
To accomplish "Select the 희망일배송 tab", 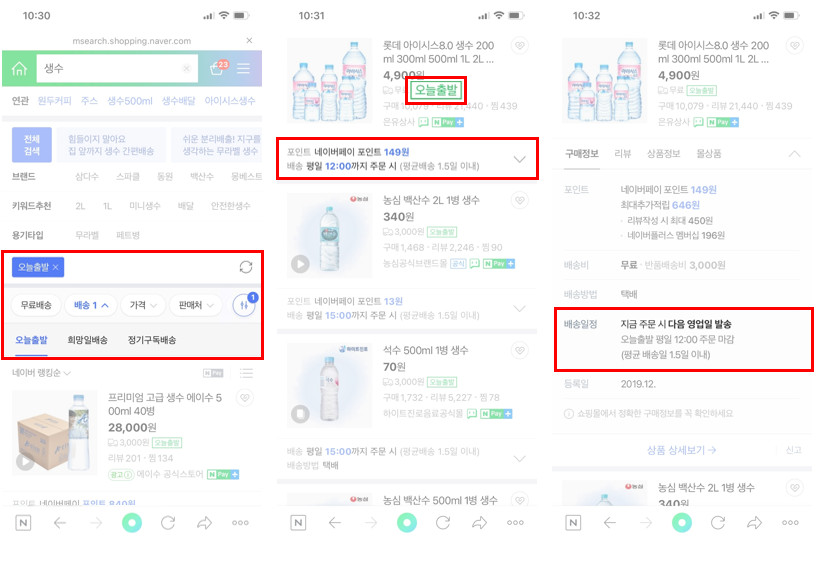I will (x=87, y=340).
